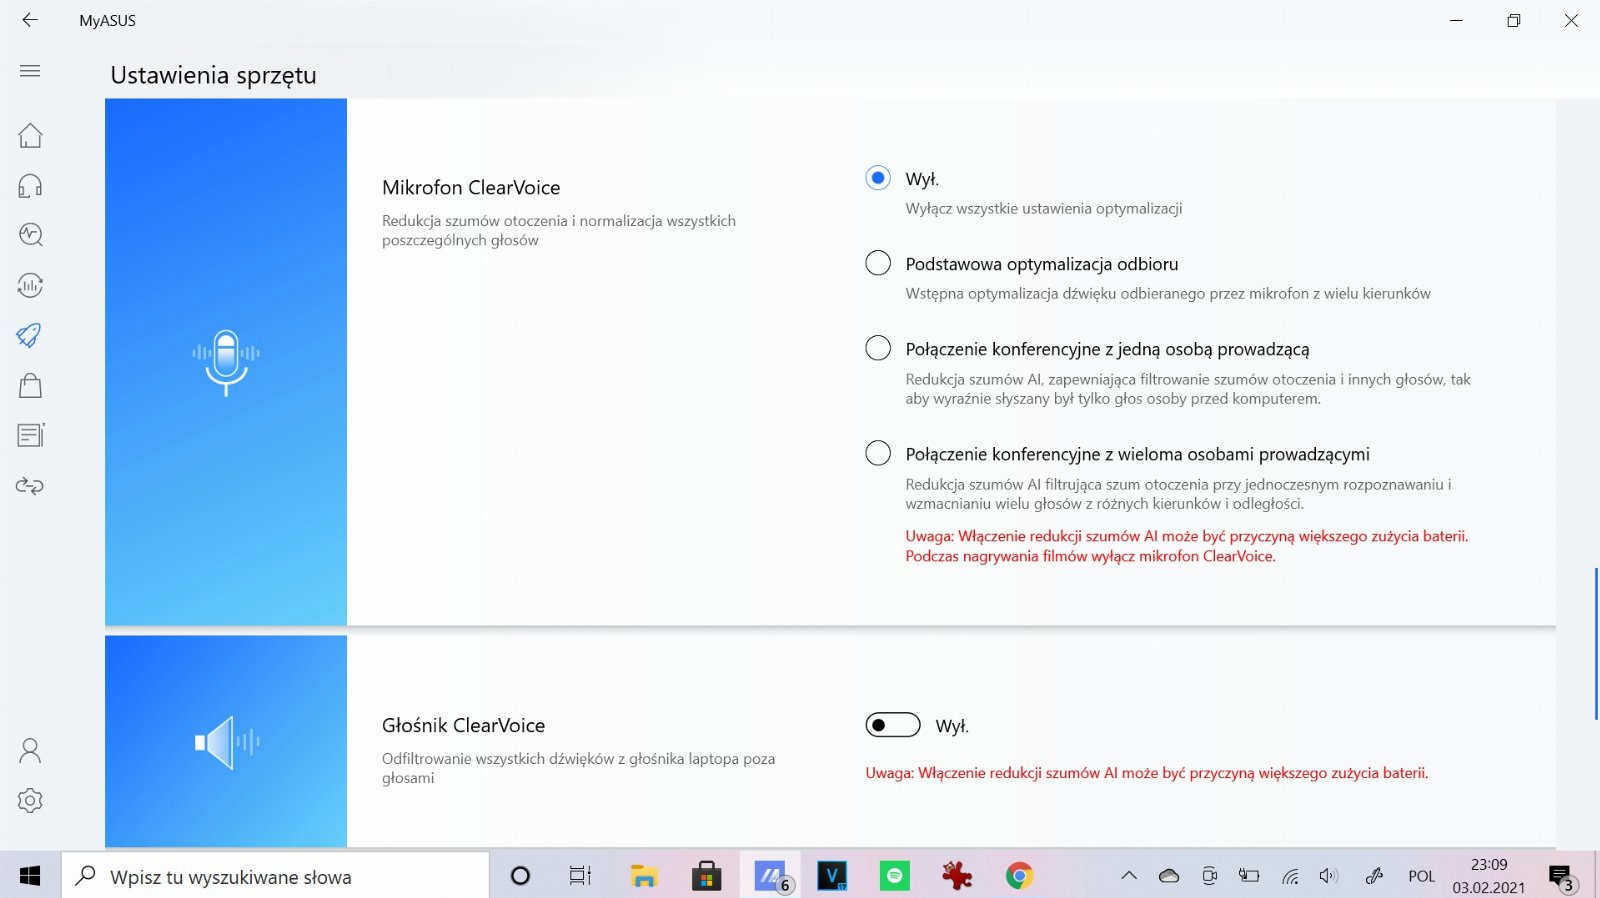Show hidden system tray icons
This screenshot has width=1600, height=898.
(x=1129, y=876)
